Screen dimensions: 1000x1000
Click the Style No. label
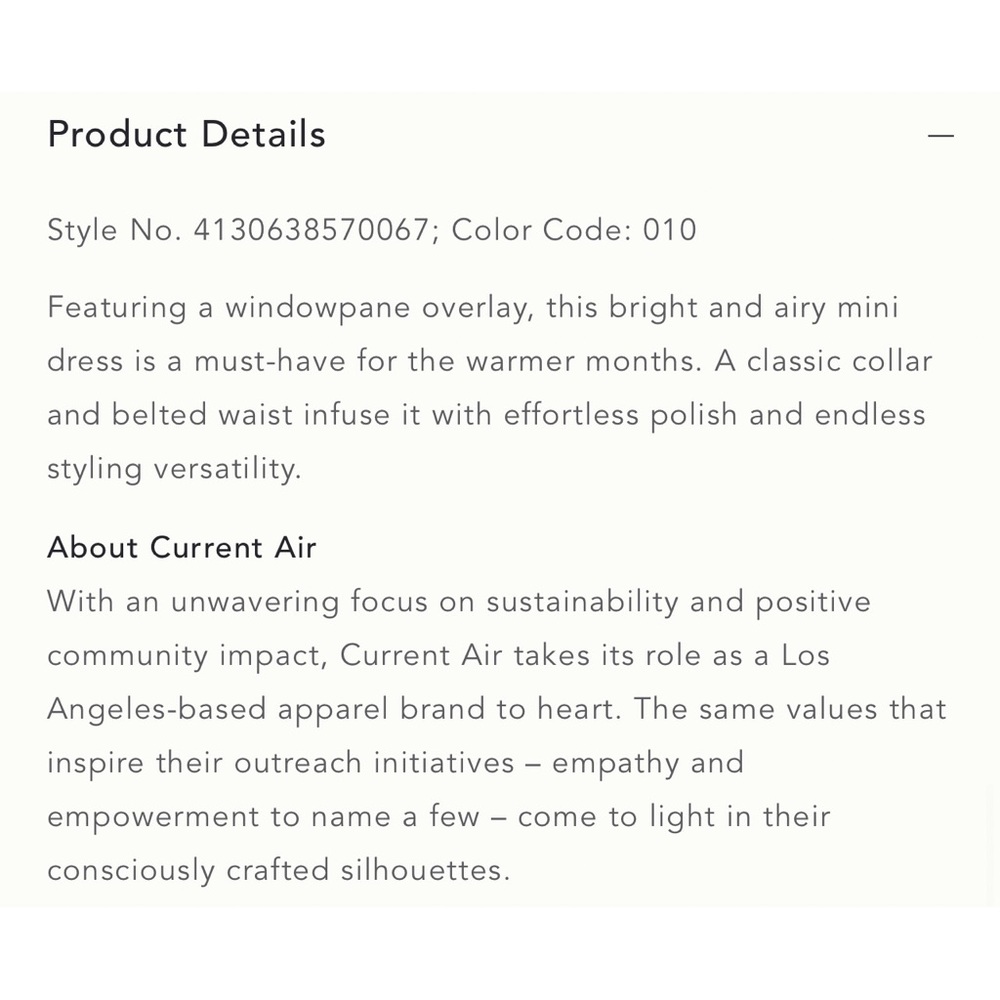click(115, 230)
